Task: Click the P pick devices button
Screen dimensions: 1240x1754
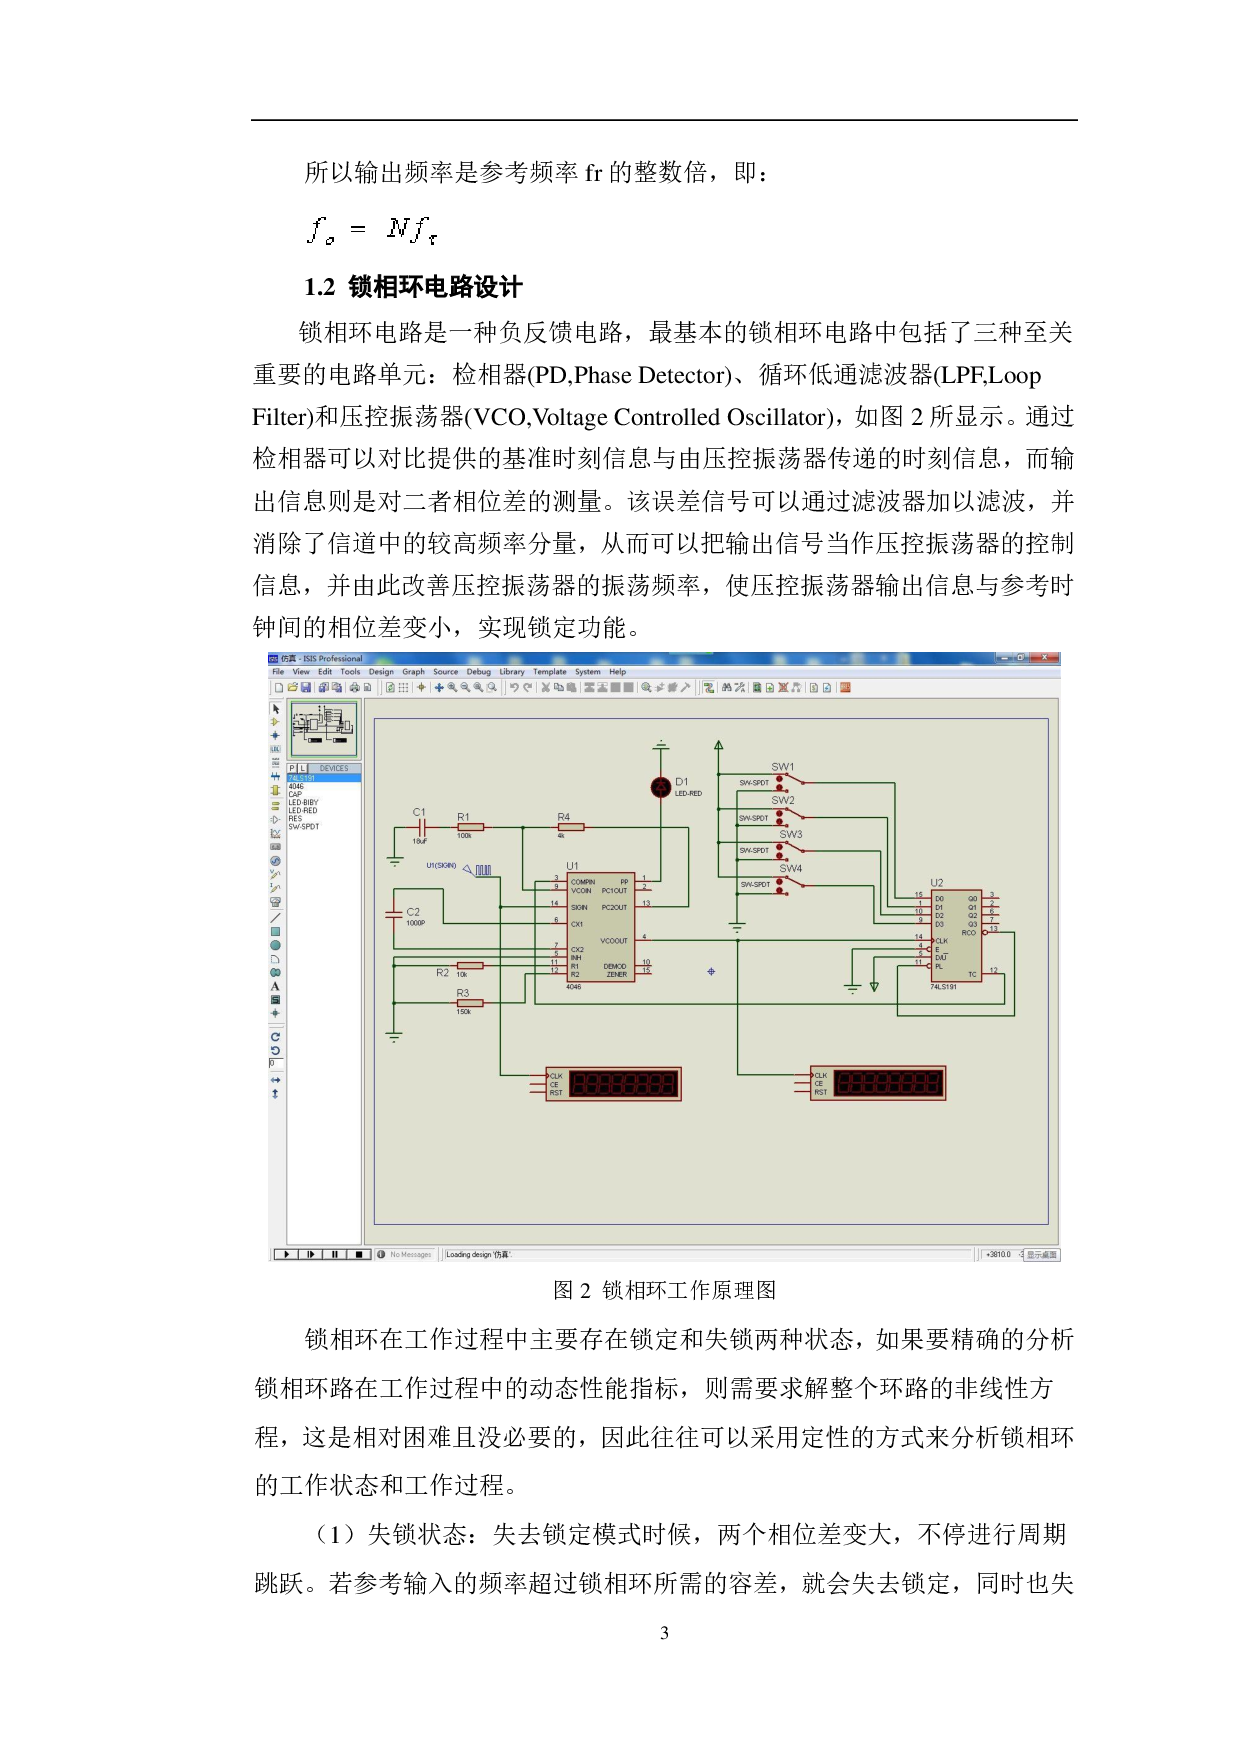Action: 292,768
